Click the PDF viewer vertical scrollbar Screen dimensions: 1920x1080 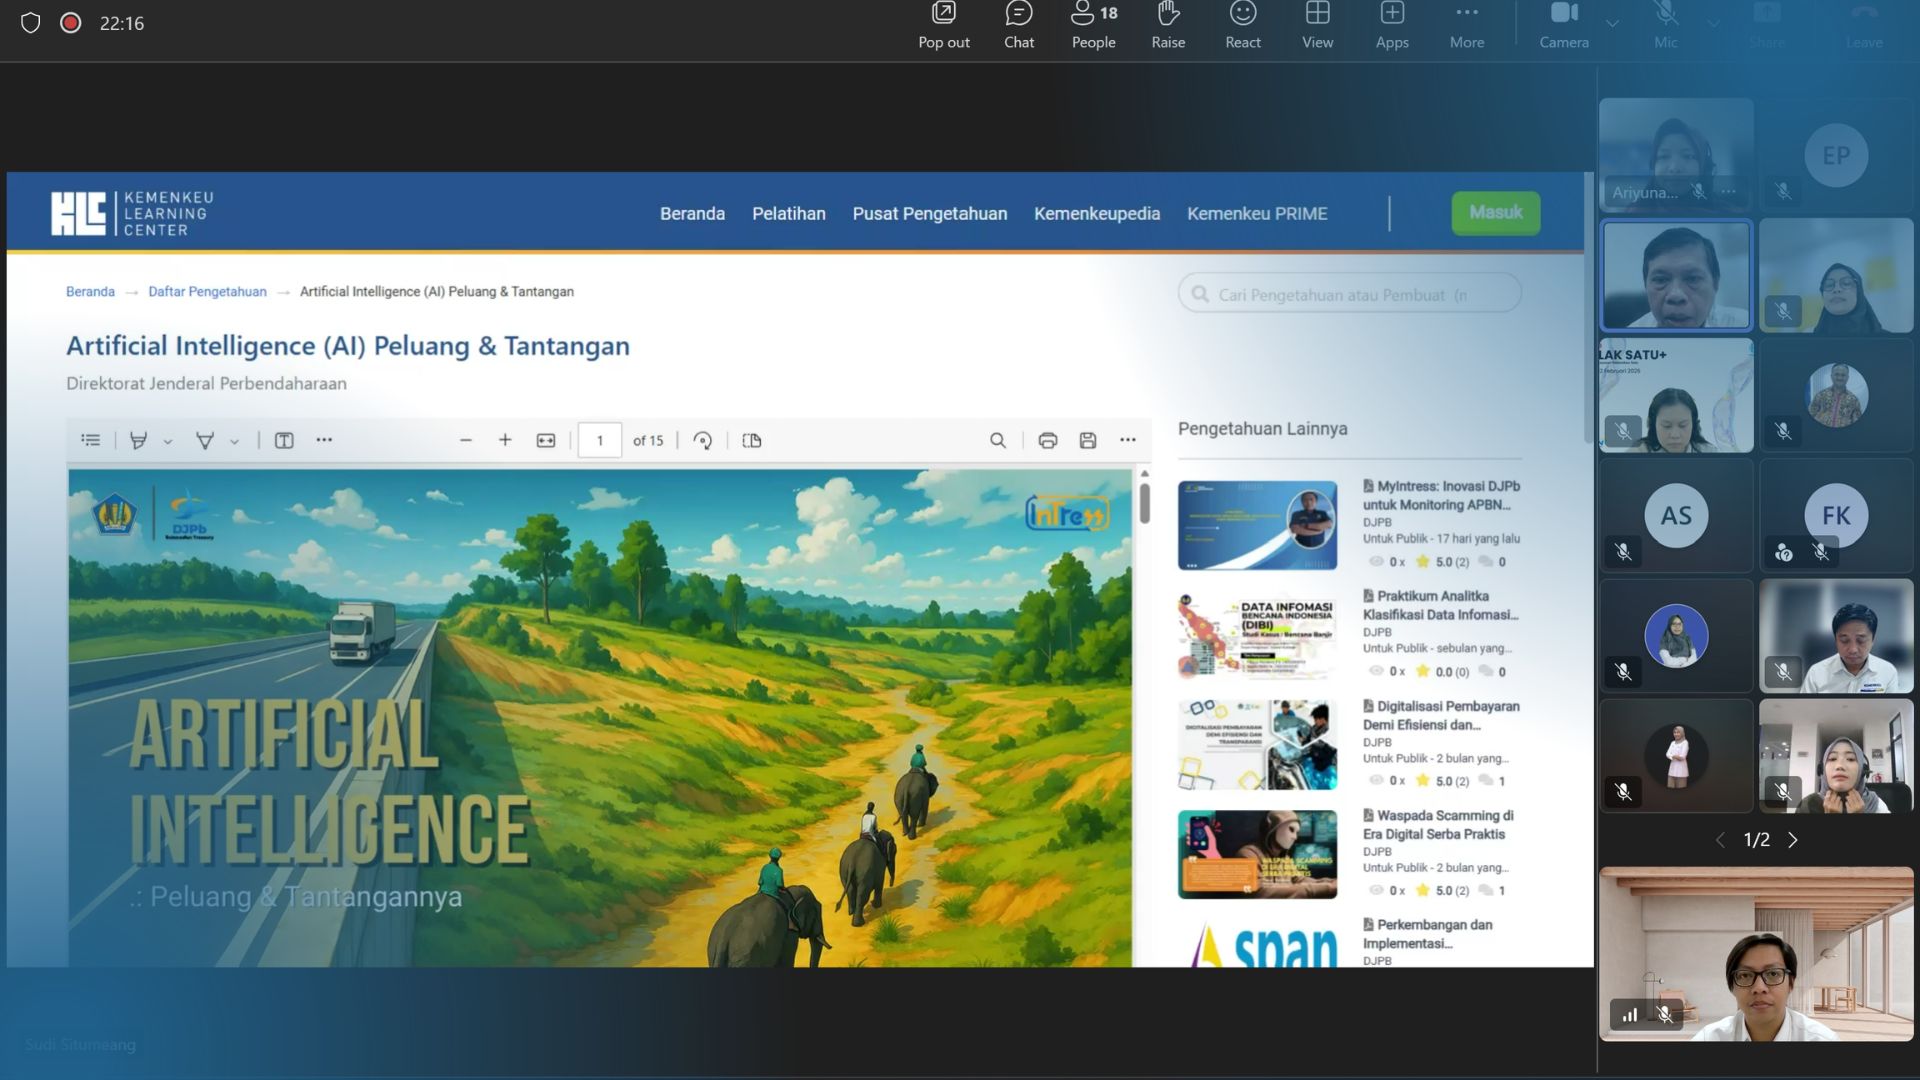click(x=1144, y=503)
